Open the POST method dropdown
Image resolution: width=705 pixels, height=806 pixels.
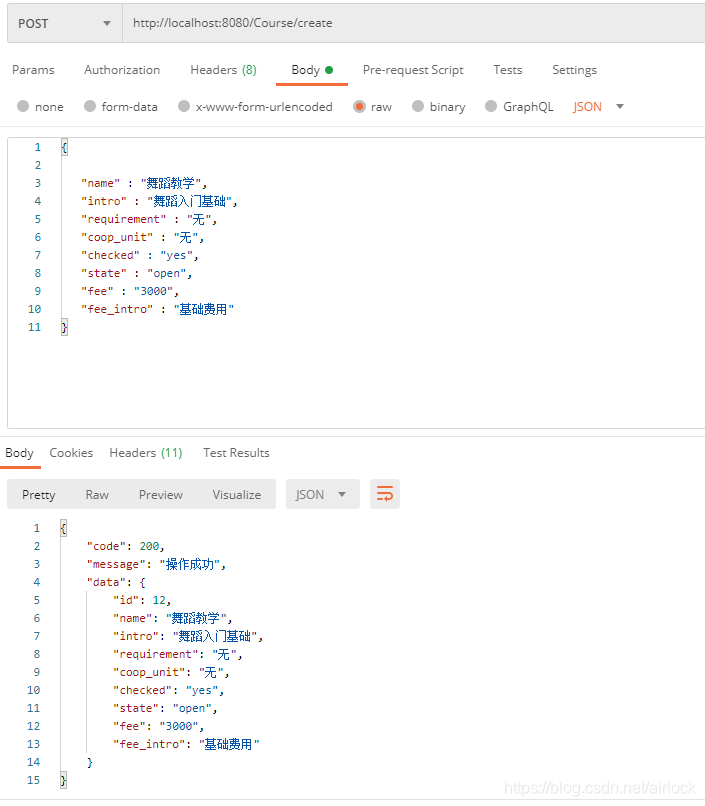click(x=64, y=23)
